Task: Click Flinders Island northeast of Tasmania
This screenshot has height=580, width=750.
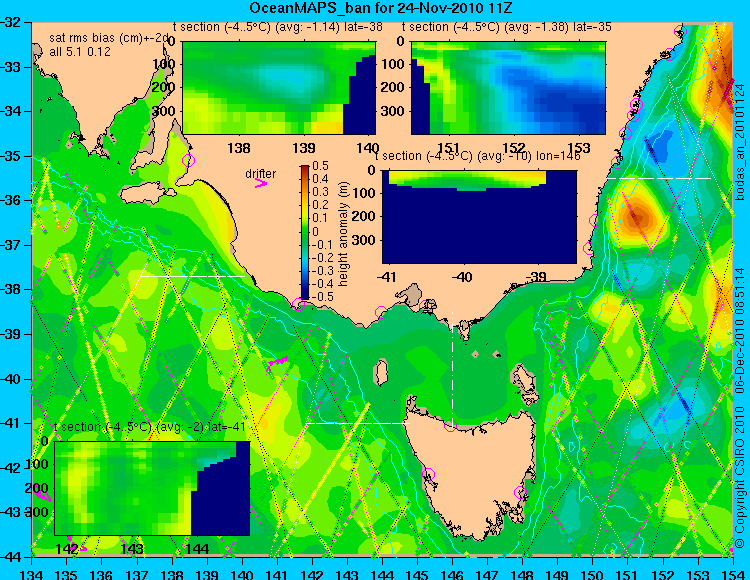Action: (523, 378)
